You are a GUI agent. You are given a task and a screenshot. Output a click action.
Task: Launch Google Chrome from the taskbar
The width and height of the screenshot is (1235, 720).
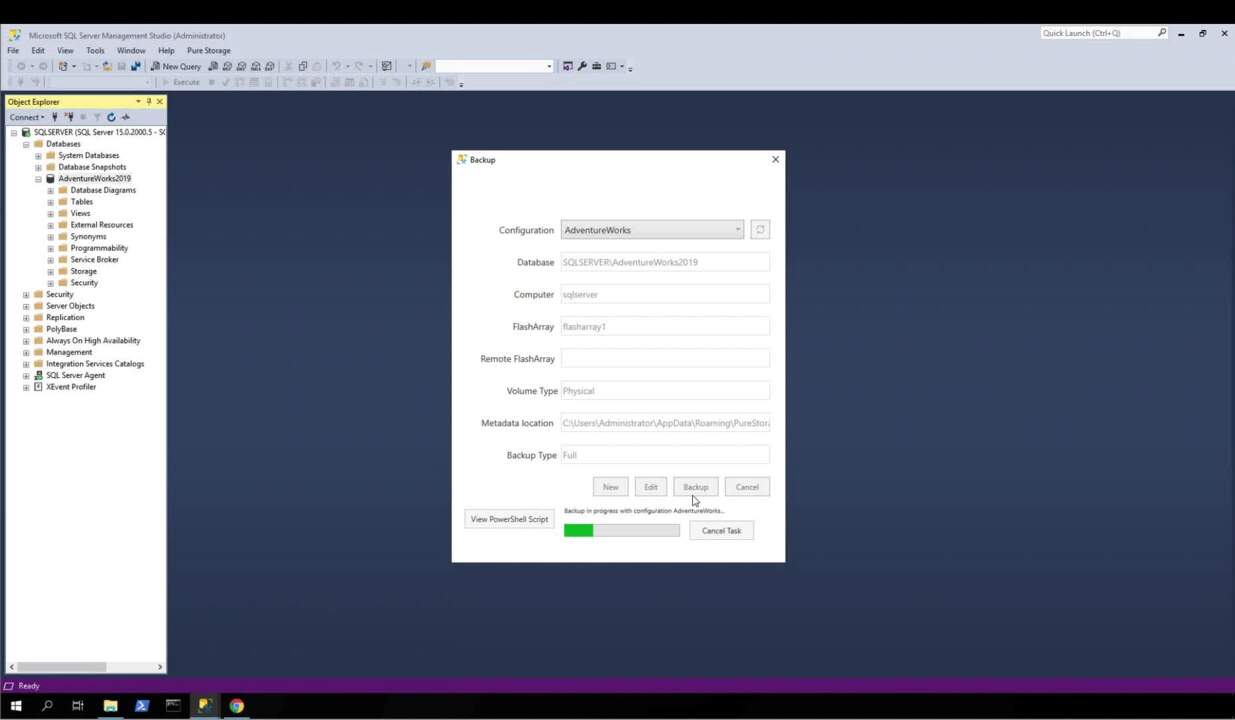[236, 706]
